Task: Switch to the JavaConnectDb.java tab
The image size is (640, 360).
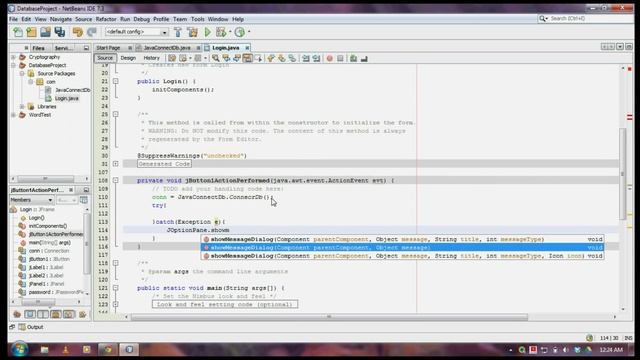Action: pyautogui.click(x=167, y=48)
